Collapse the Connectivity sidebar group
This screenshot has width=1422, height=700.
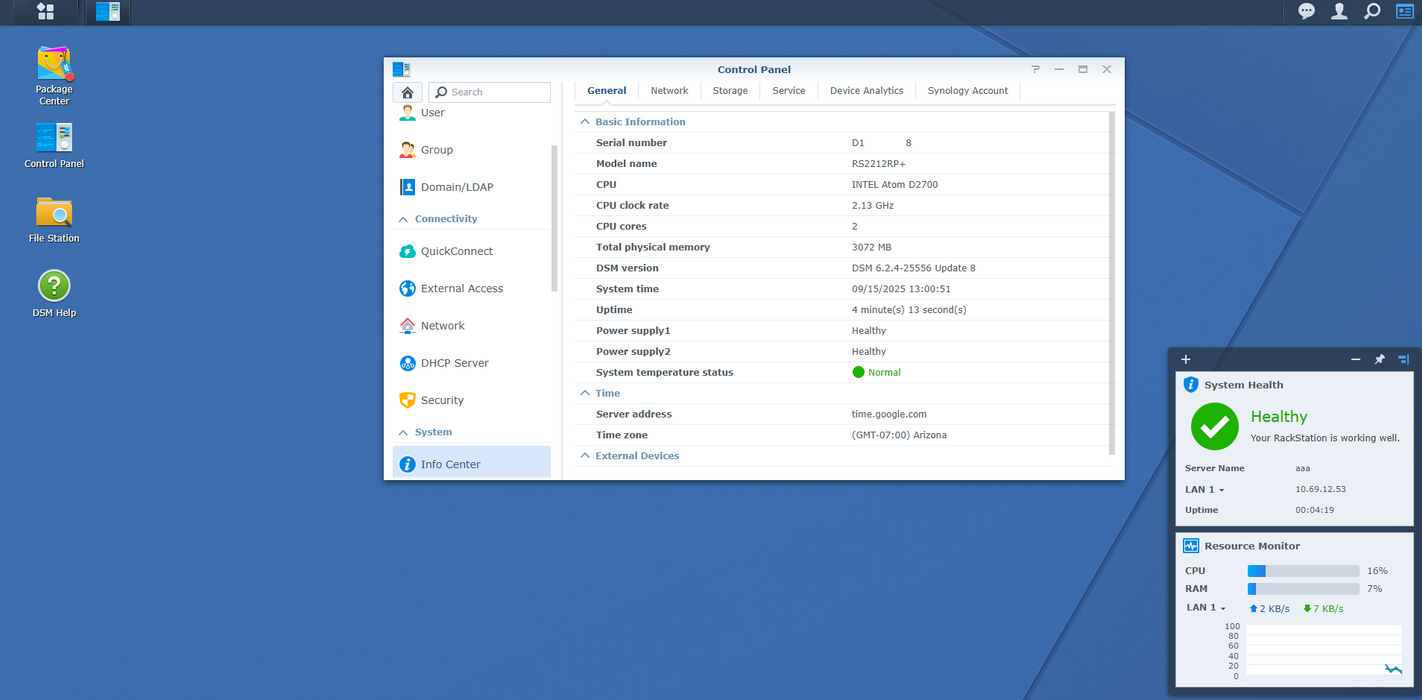tap(404, 219)
